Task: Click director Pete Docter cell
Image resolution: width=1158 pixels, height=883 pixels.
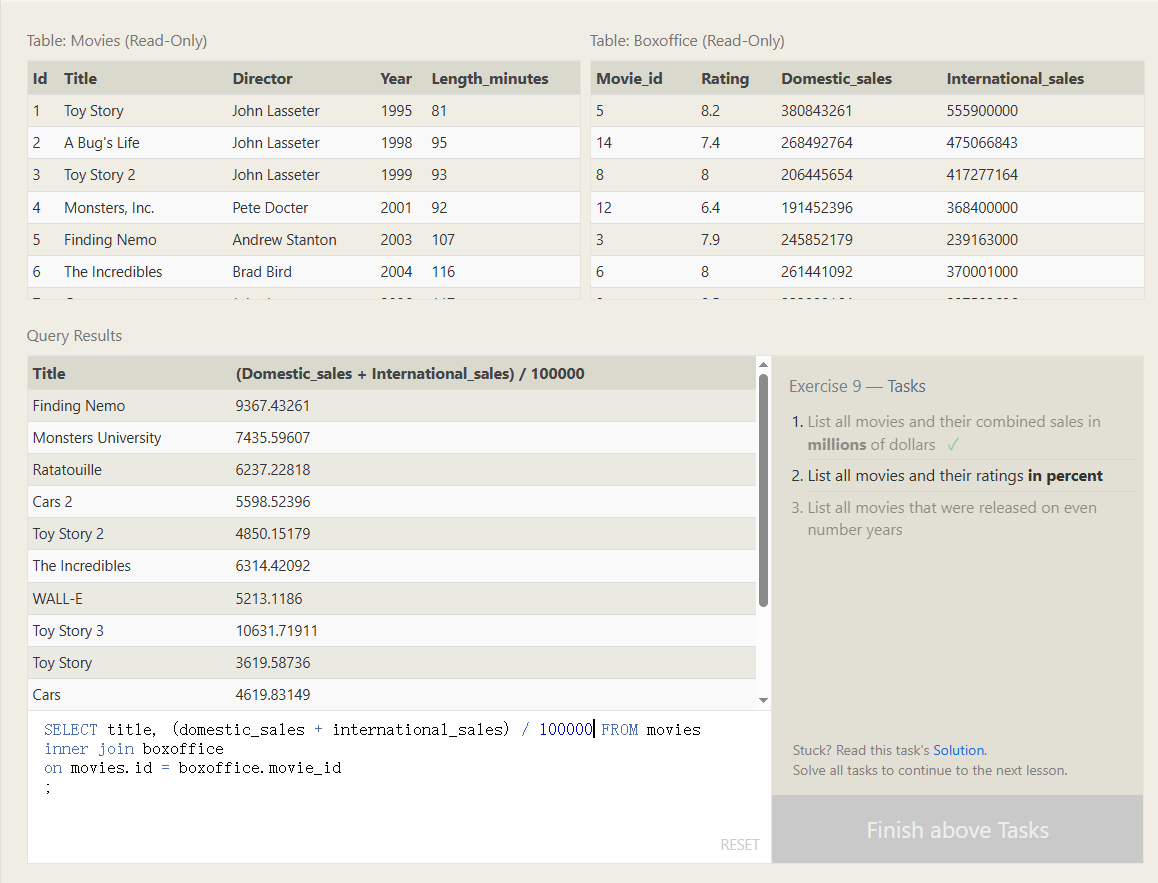Action: pos(270,207)
